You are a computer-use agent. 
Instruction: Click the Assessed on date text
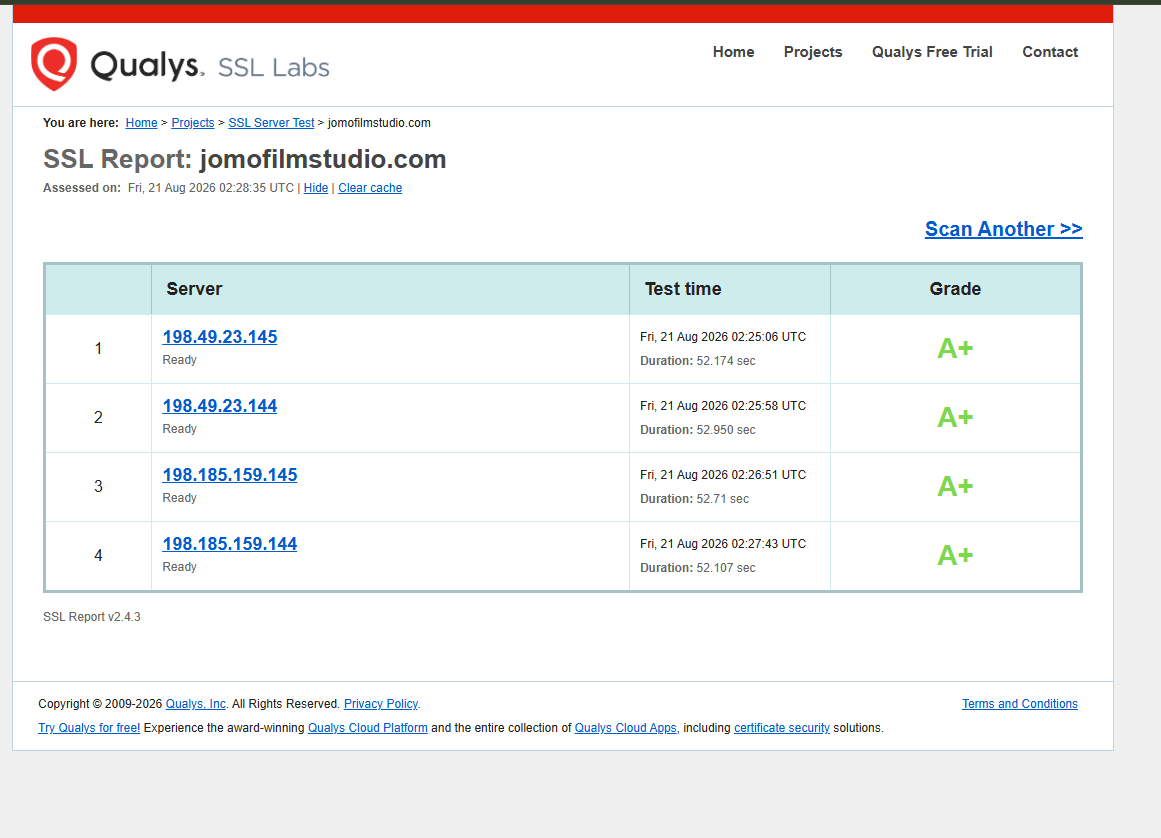(169, 188)
